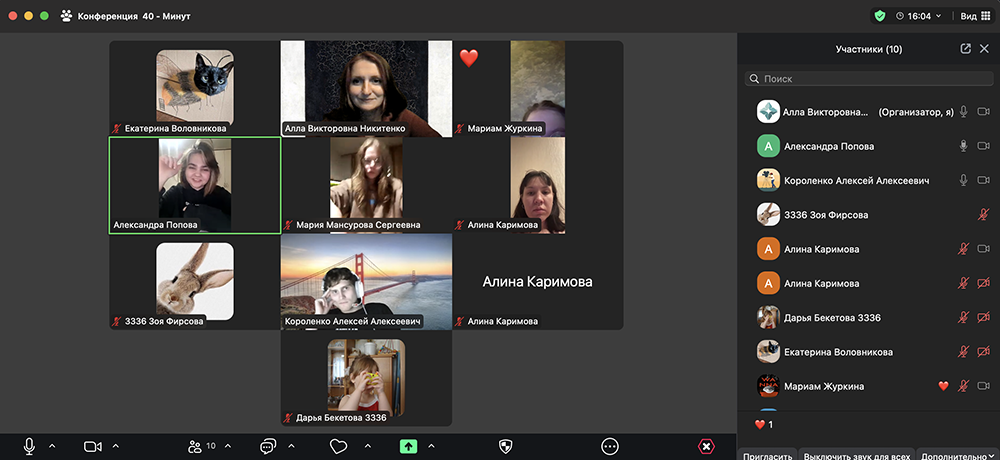Click the video camera icon in toolbar

[93, 446]
